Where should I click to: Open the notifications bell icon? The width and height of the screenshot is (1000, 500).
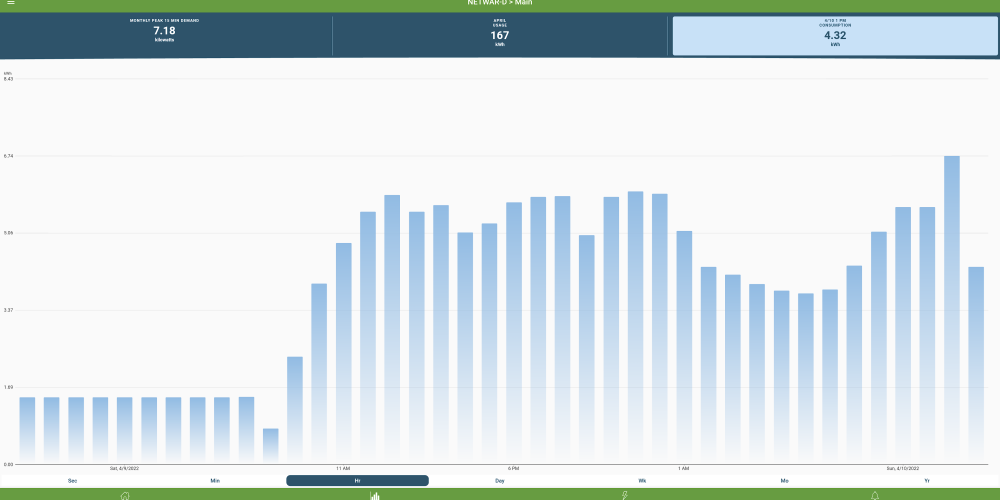click(x=875, y=494)
